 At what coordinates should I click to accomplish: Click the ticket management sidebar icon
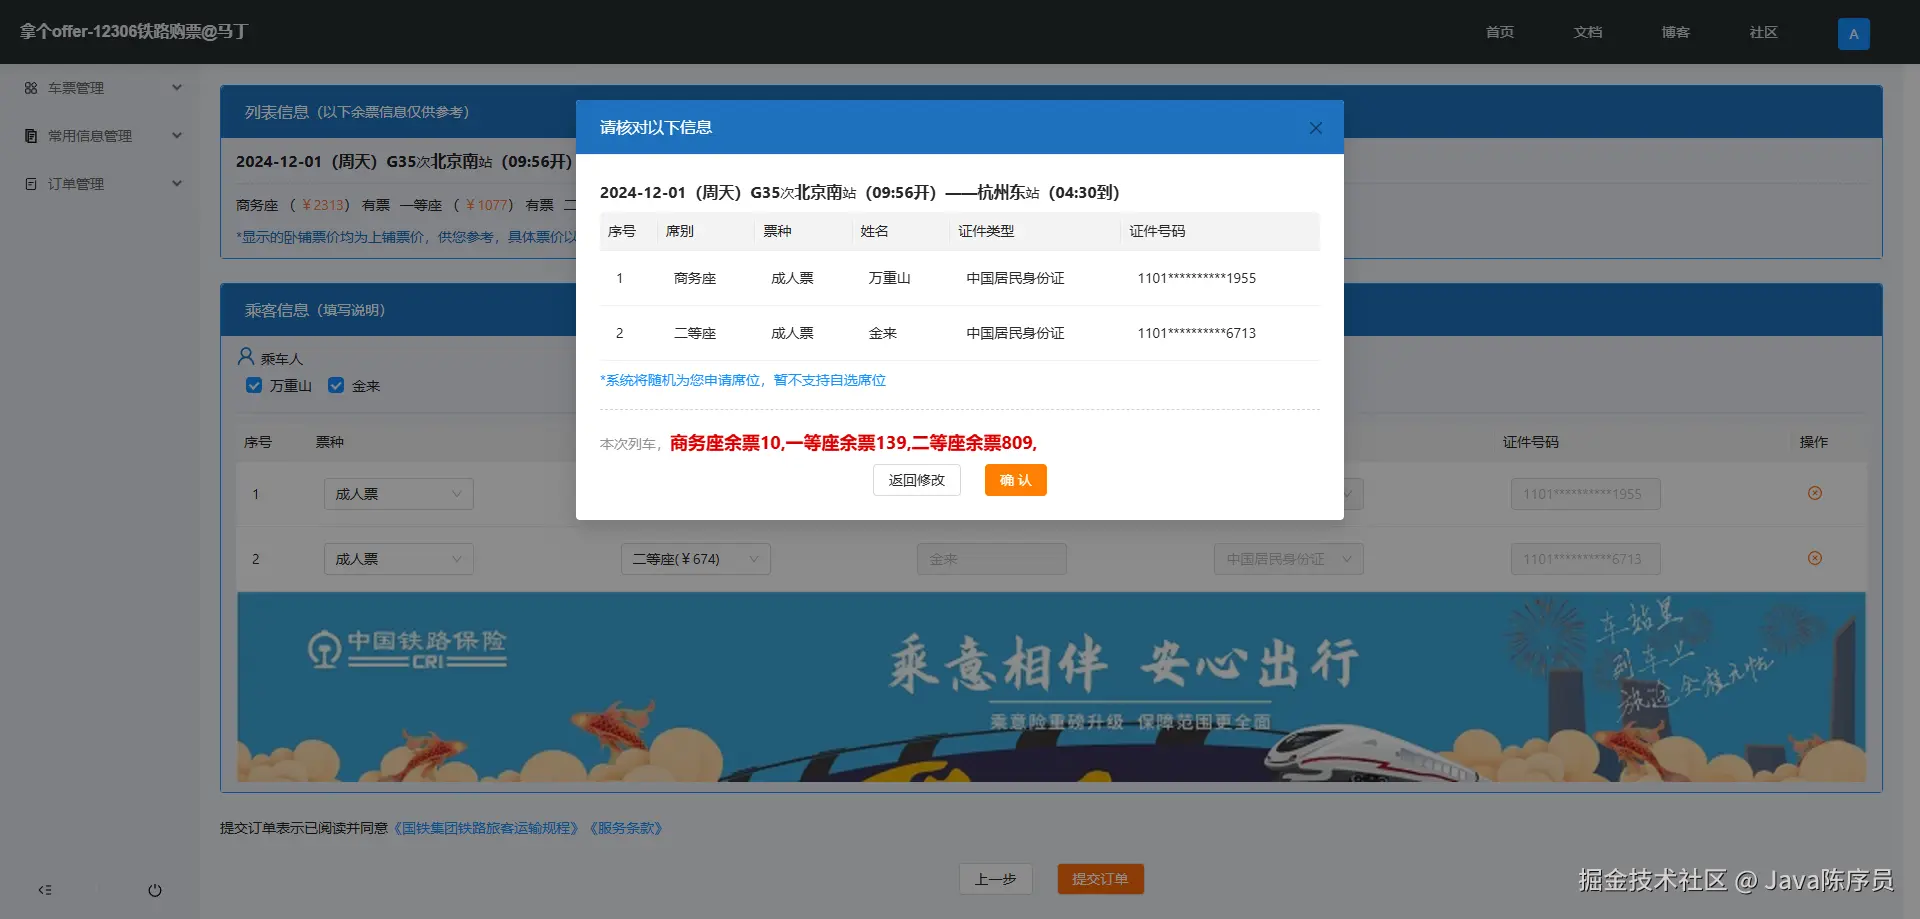pyautogui.click(x=31, y=88)
